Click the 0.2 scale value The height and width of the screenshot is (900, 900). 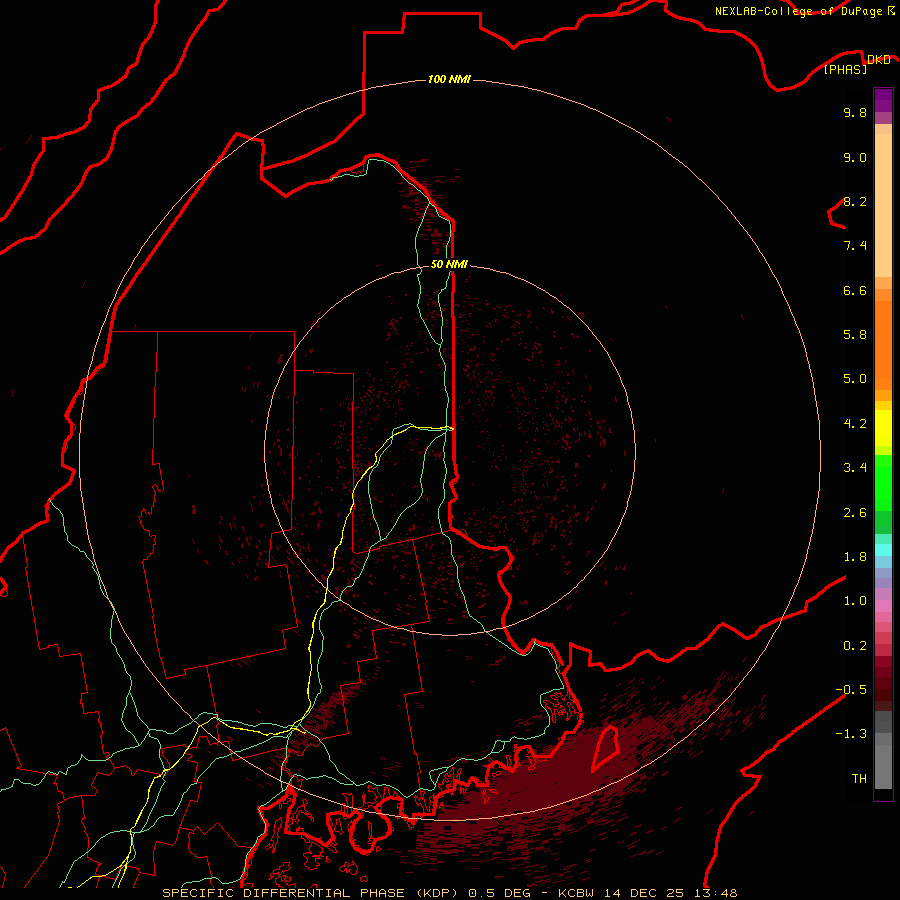coord(855,646)
